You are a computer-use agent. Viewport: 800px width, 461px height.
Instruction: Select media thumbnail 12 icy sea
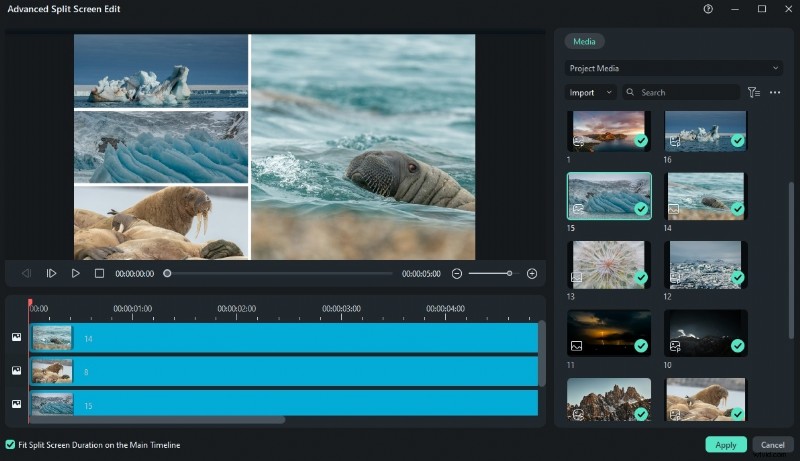pos(706,264)
